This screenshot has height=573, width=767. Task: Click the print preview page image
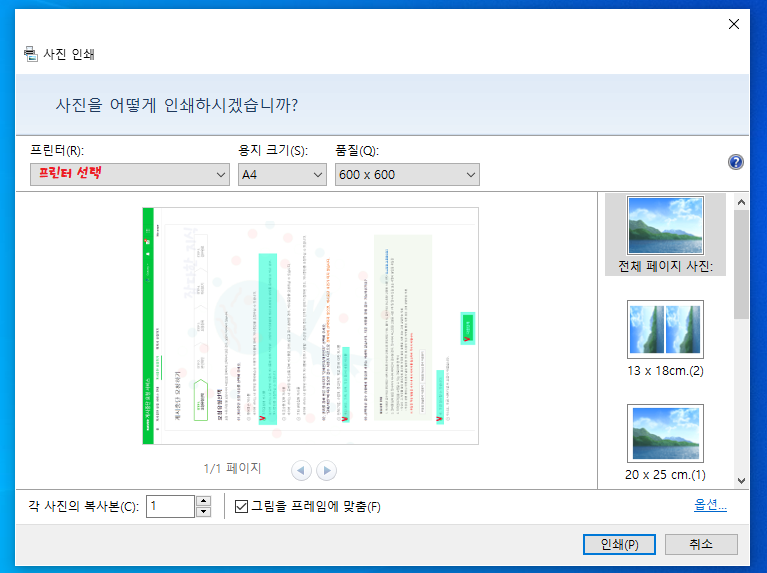coord(311,326)
